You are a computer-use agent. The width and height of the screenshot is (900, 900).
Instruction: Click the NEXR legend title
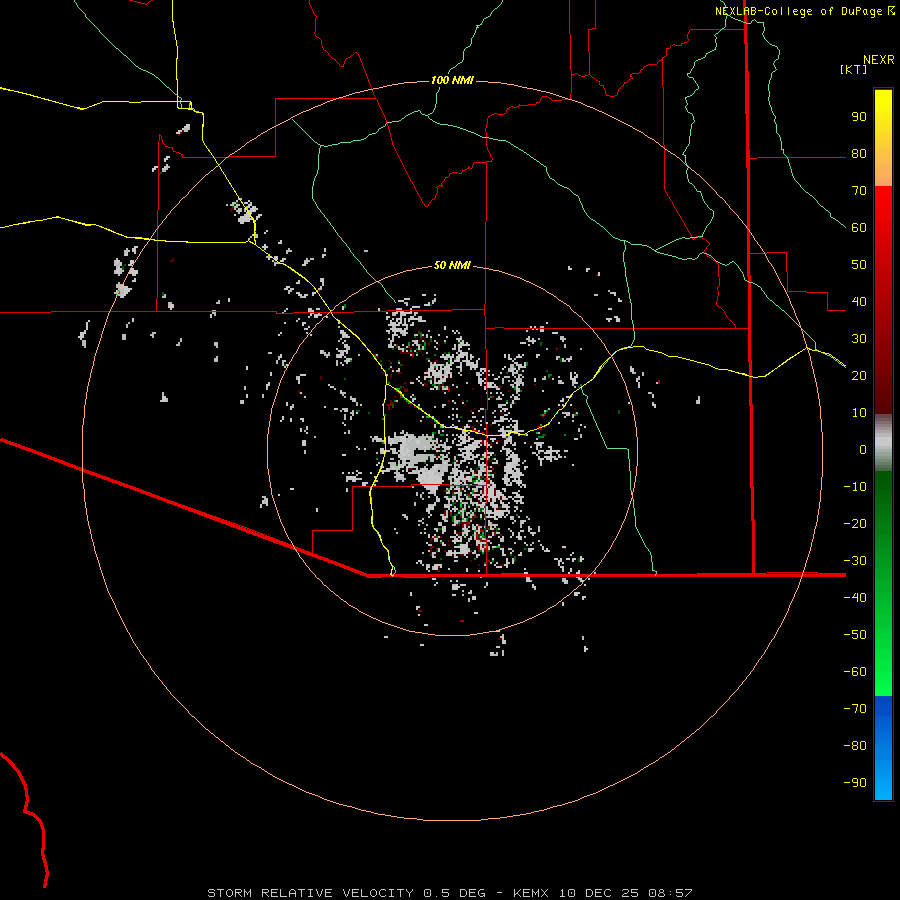878,60
